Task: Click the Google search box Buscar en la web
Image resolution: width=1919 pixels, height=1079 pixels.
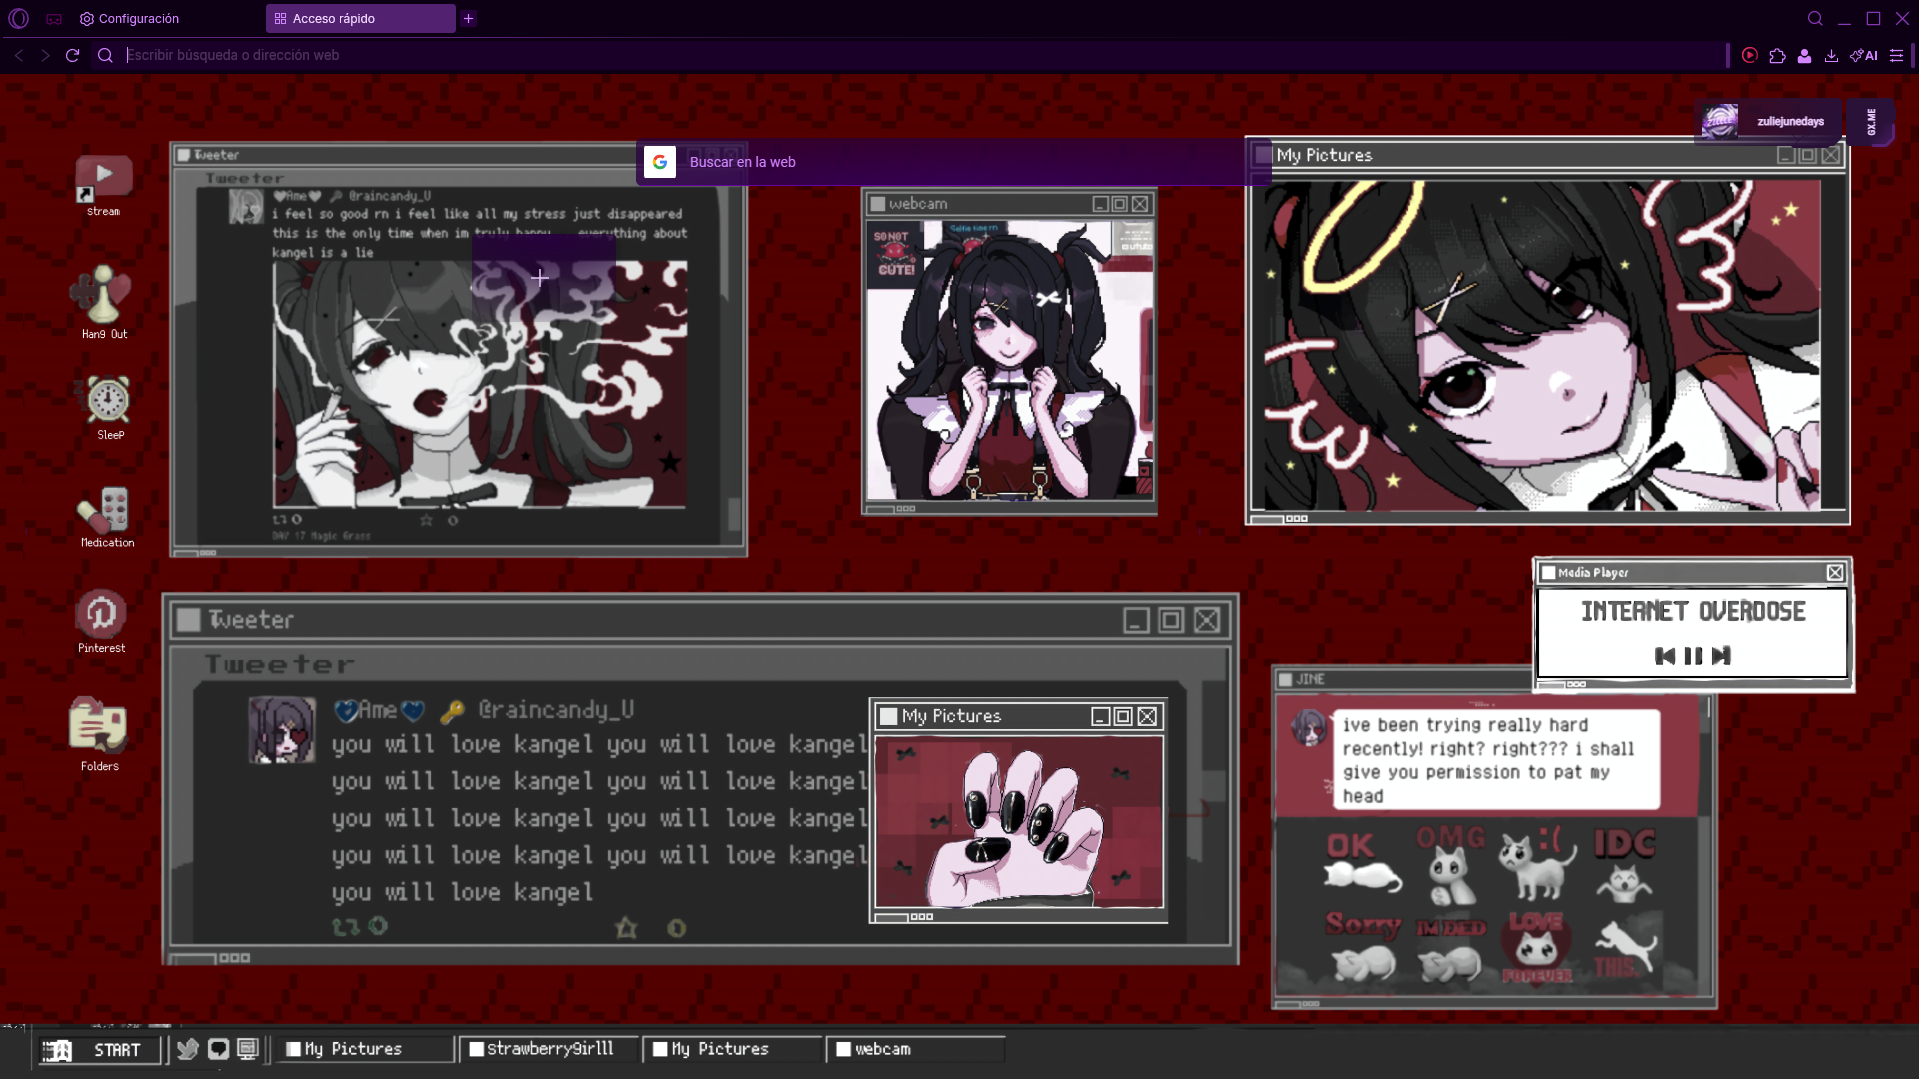Action: coord(953,162)
